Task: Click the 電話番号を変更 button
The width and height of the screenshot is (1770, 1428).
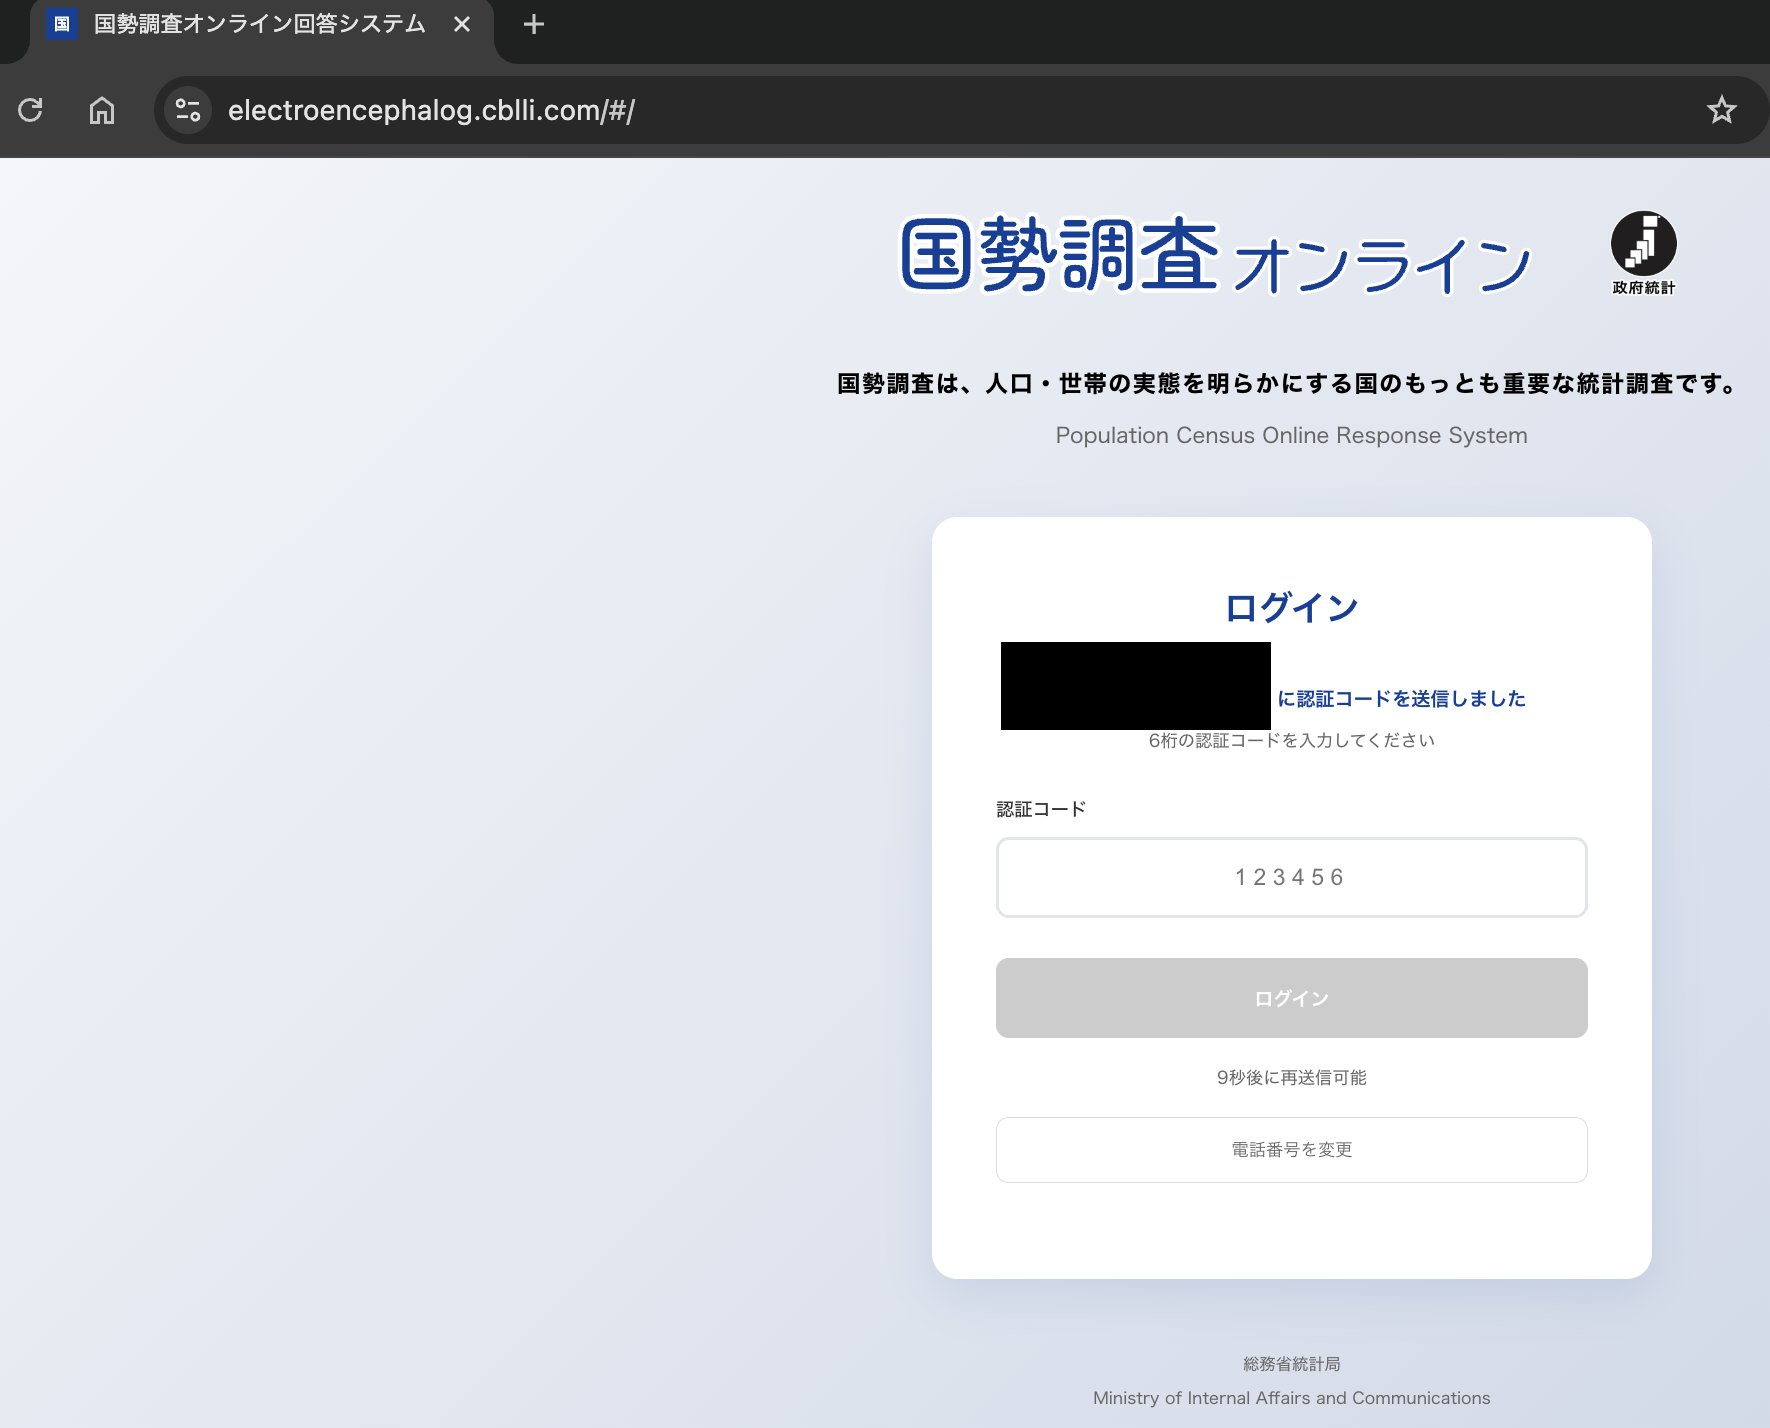Action: coord(1291,1150)
